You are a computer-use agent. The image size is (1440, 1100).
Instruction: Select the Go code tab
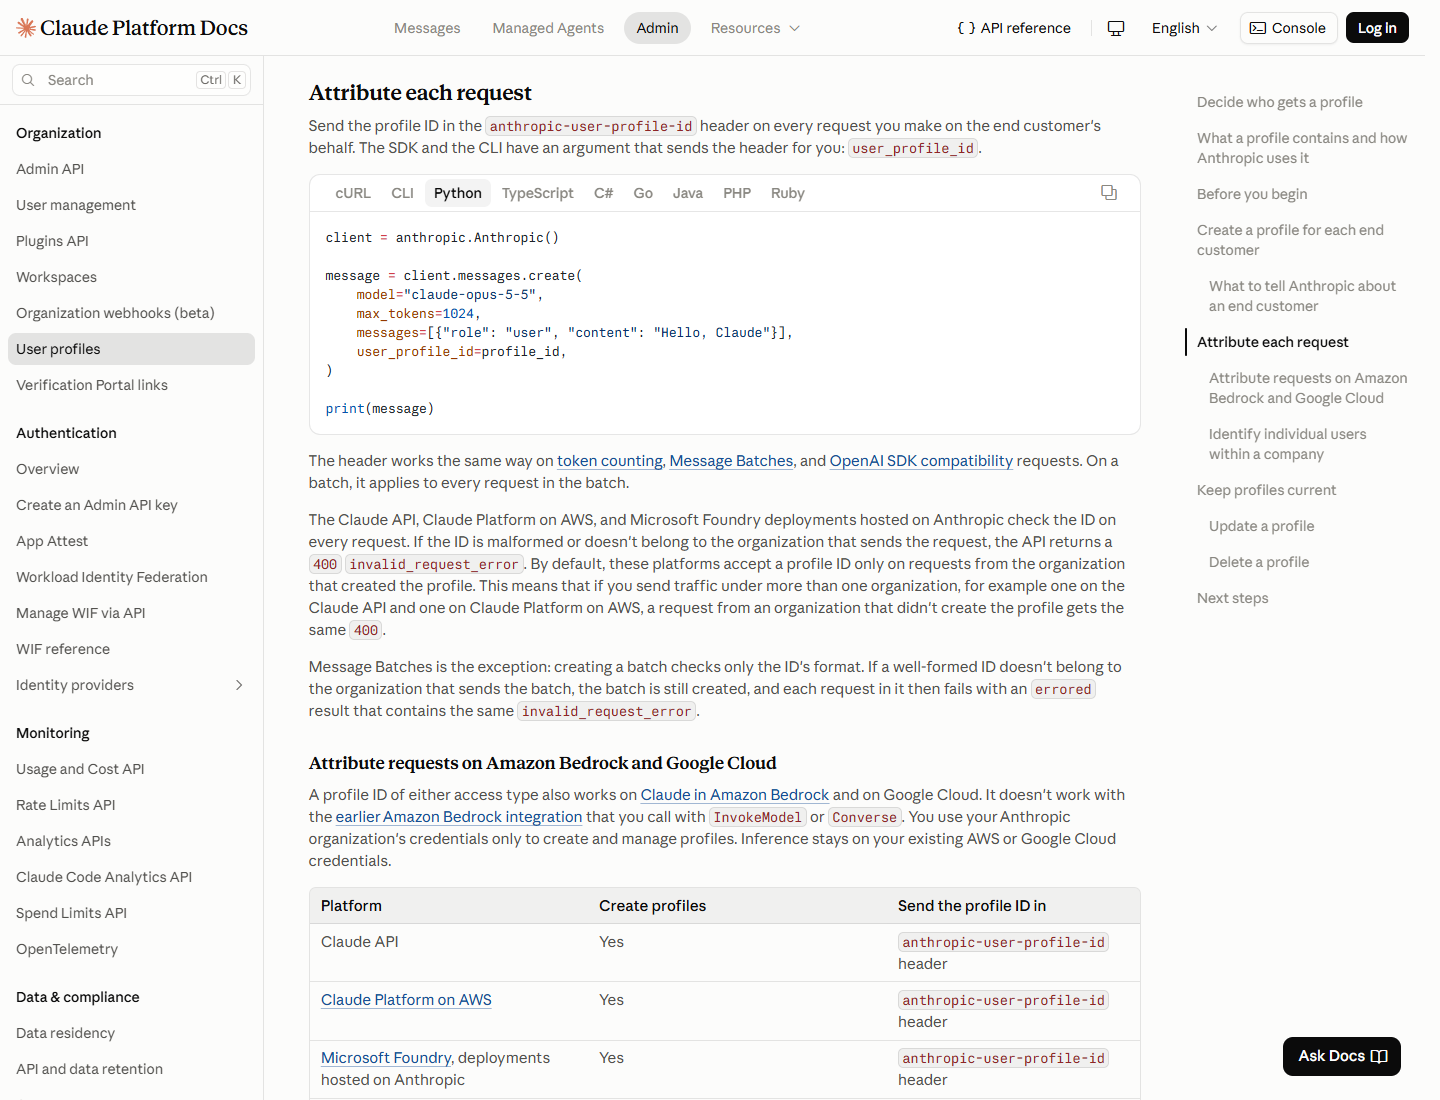643,193
